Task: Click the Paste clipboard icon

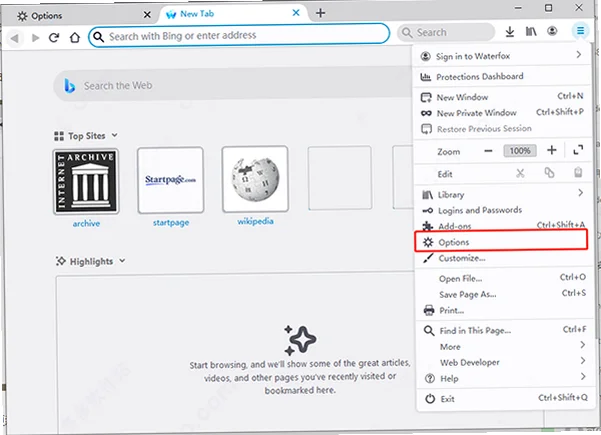Action: click(578, 172)
